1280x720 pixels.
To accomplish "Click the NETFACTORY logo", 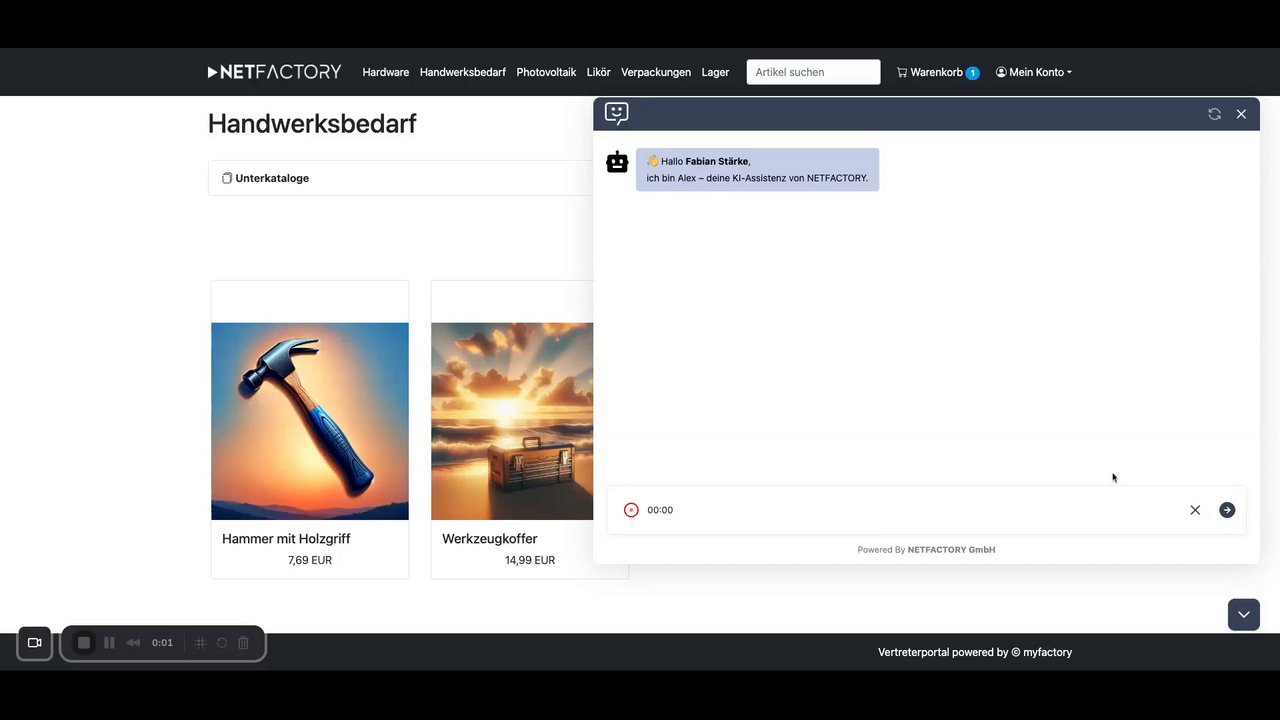I will (x=274, y=72).
